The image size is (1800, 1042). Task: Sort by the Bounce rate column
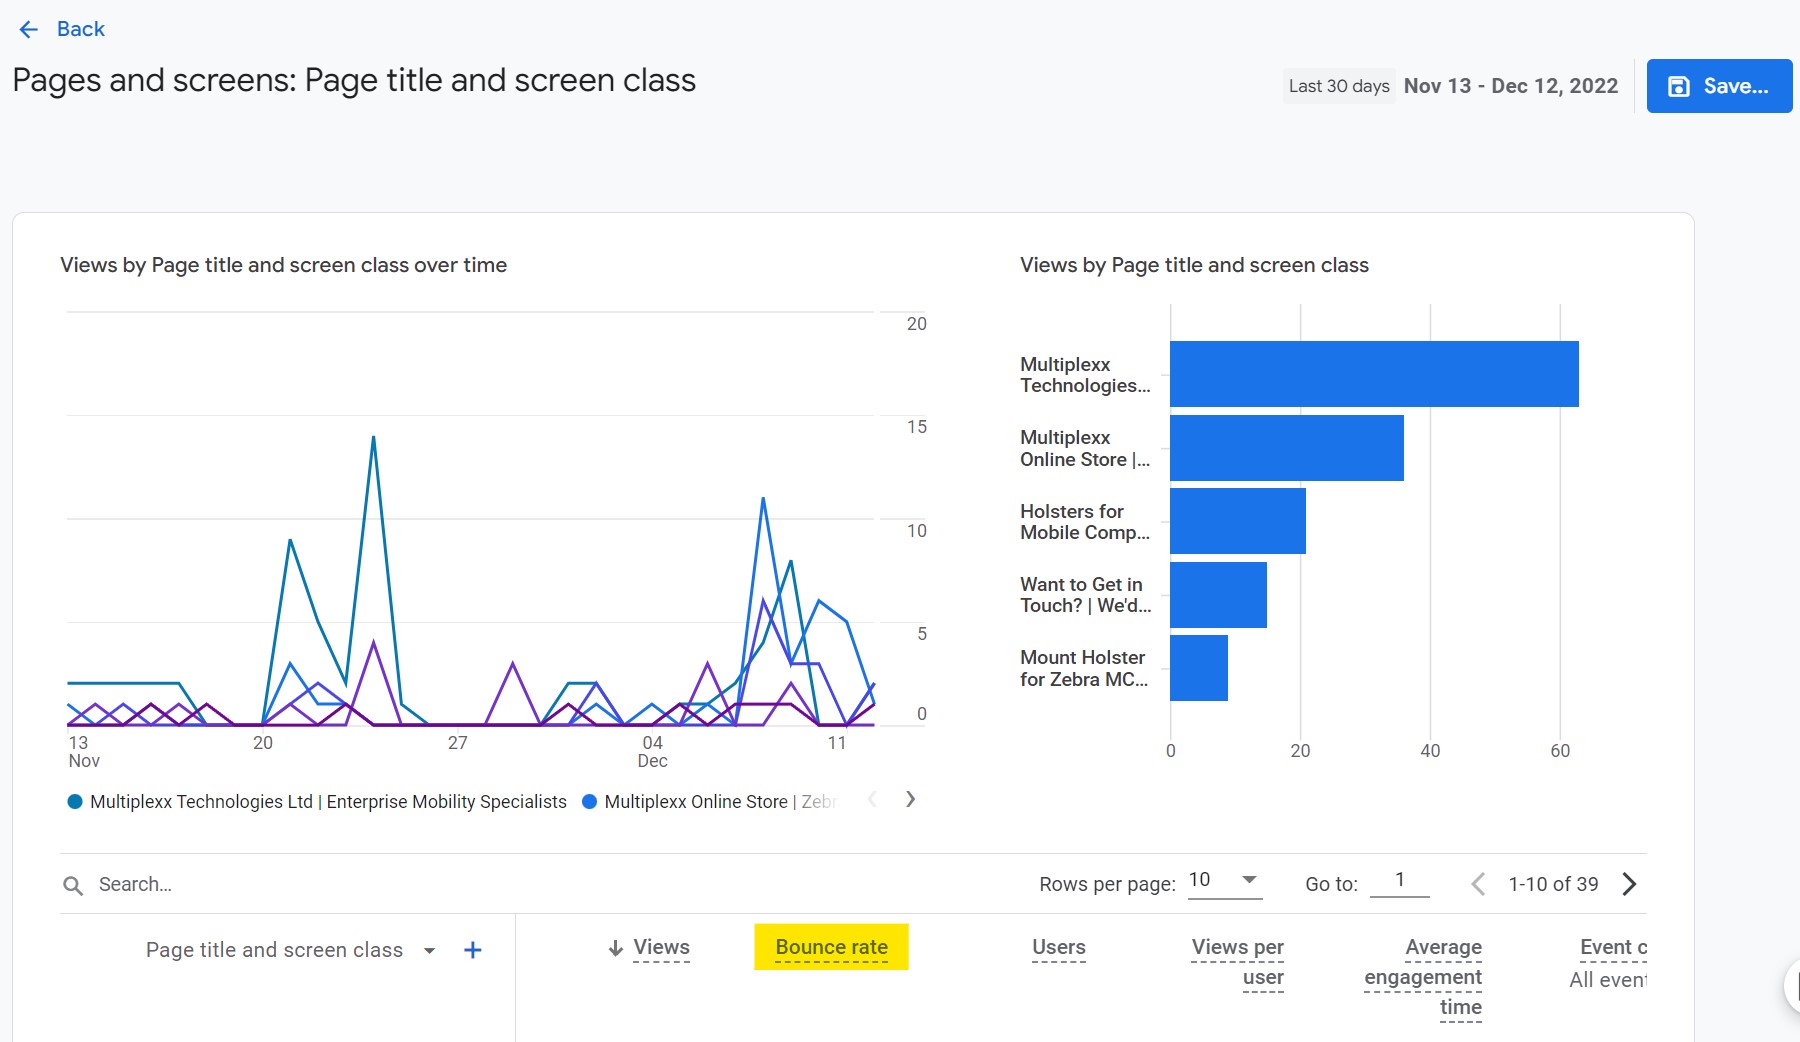click(831, 948)
